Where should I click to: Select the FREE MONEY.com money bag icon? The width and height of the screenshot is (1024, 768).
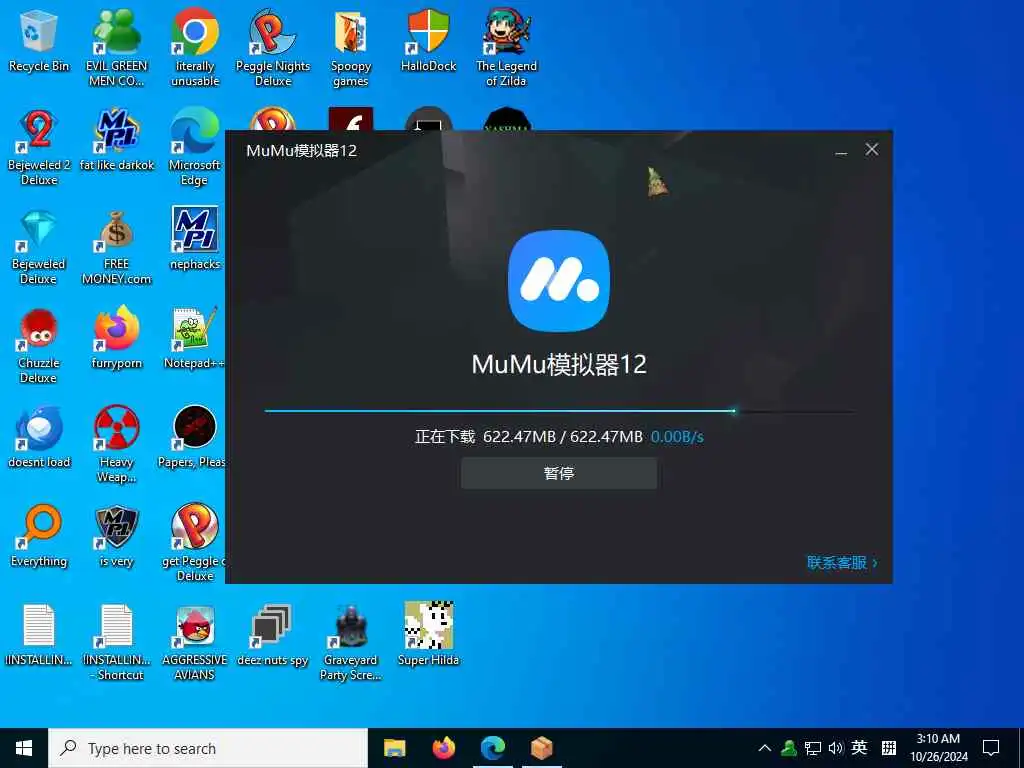[x=117, y=247]
